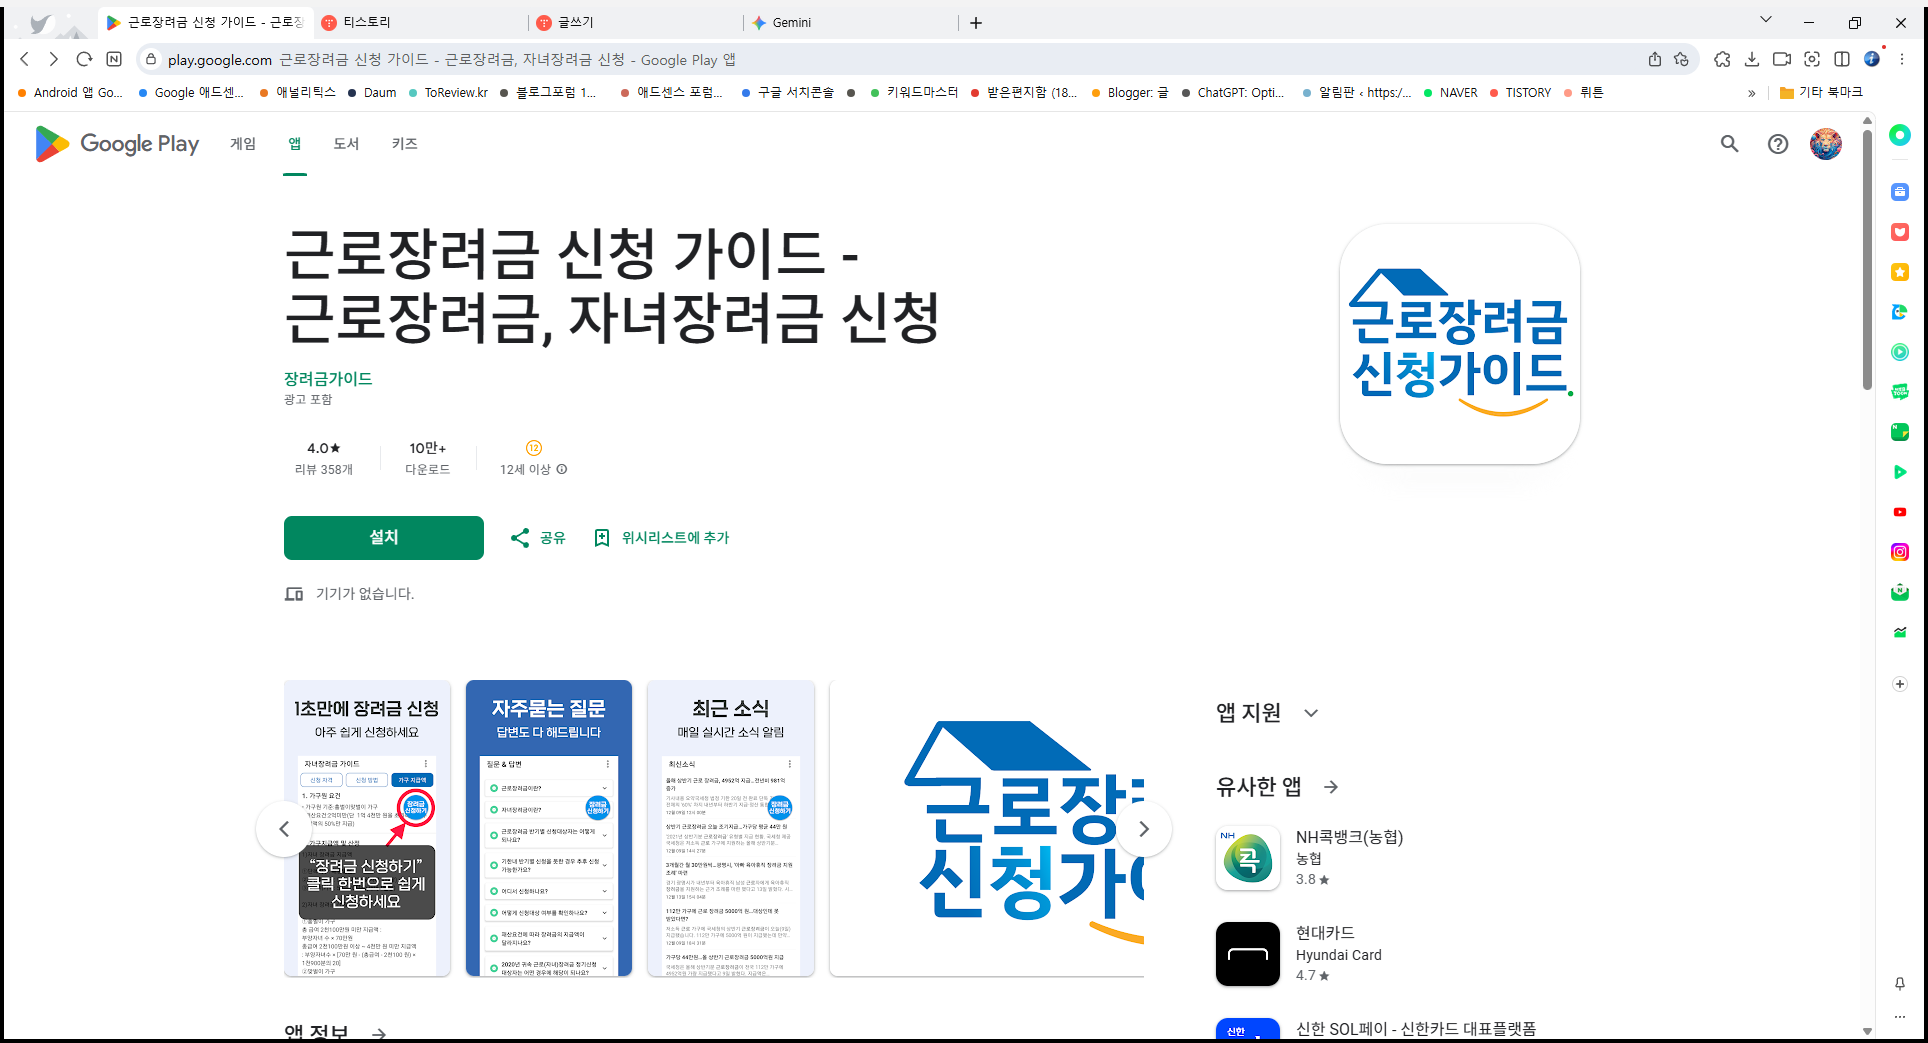
Task: Click the 설치 install button
Action: pos(383,538)
